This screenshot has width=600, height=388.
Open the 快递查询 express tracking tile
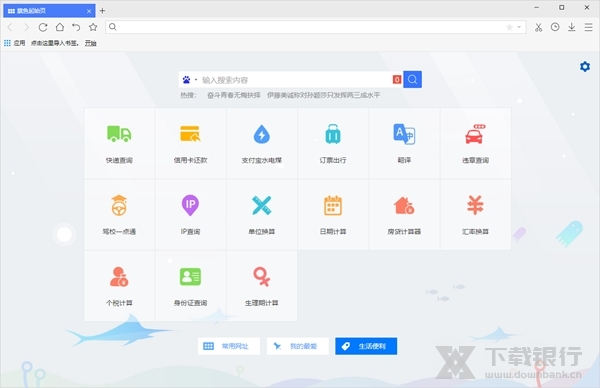(119, 143)
